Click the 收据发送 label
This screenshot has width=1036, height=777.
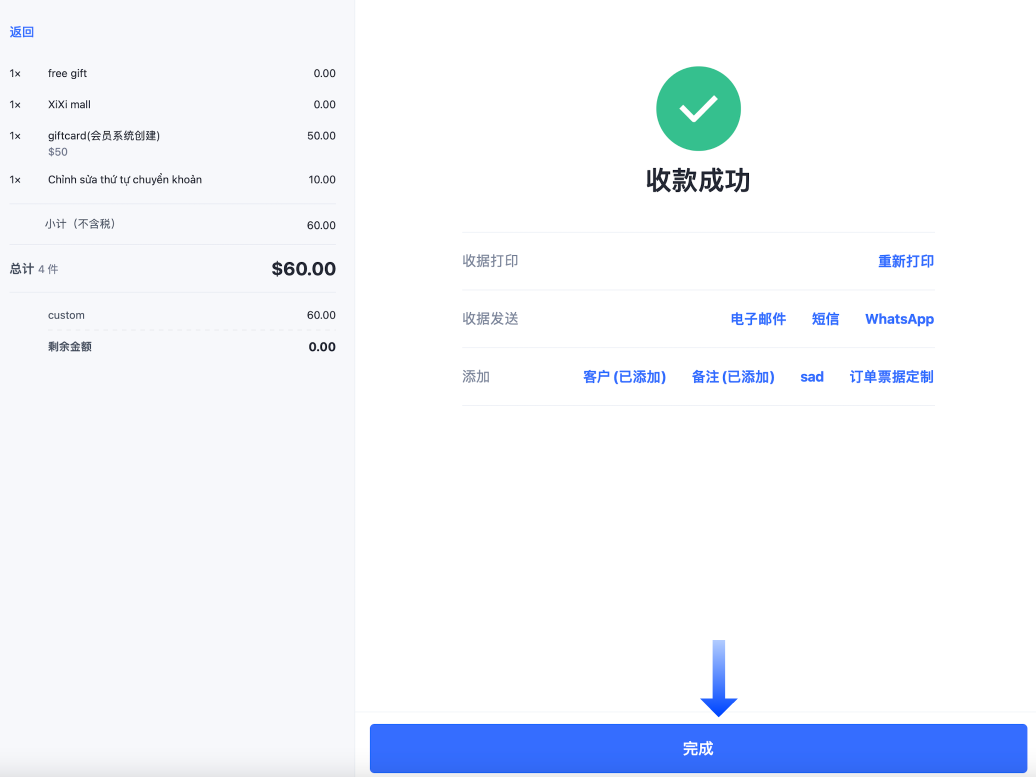[490, 319]
